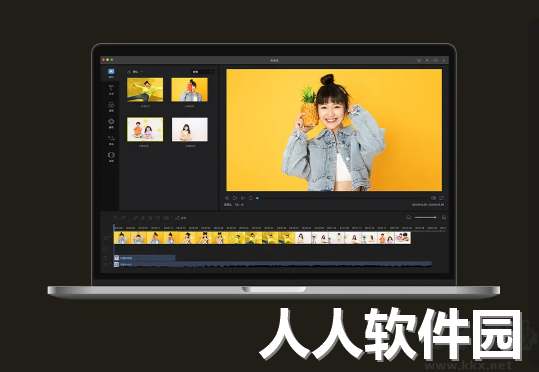Select the text clip on the text track
The height and width of the screenshot is (372, 539).
point(144,258)
